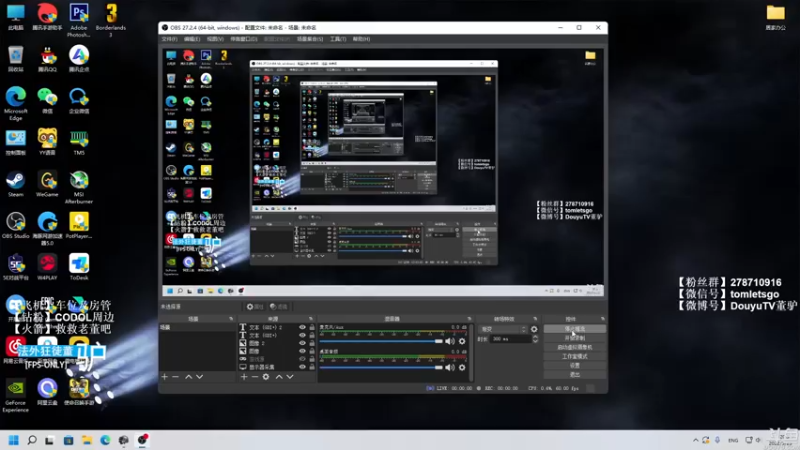This screenshot has width=800, height=450.
Task: Add a scene with the plus icon in Scenes panel
Action: pyautogui.click(x=164, y=377)
